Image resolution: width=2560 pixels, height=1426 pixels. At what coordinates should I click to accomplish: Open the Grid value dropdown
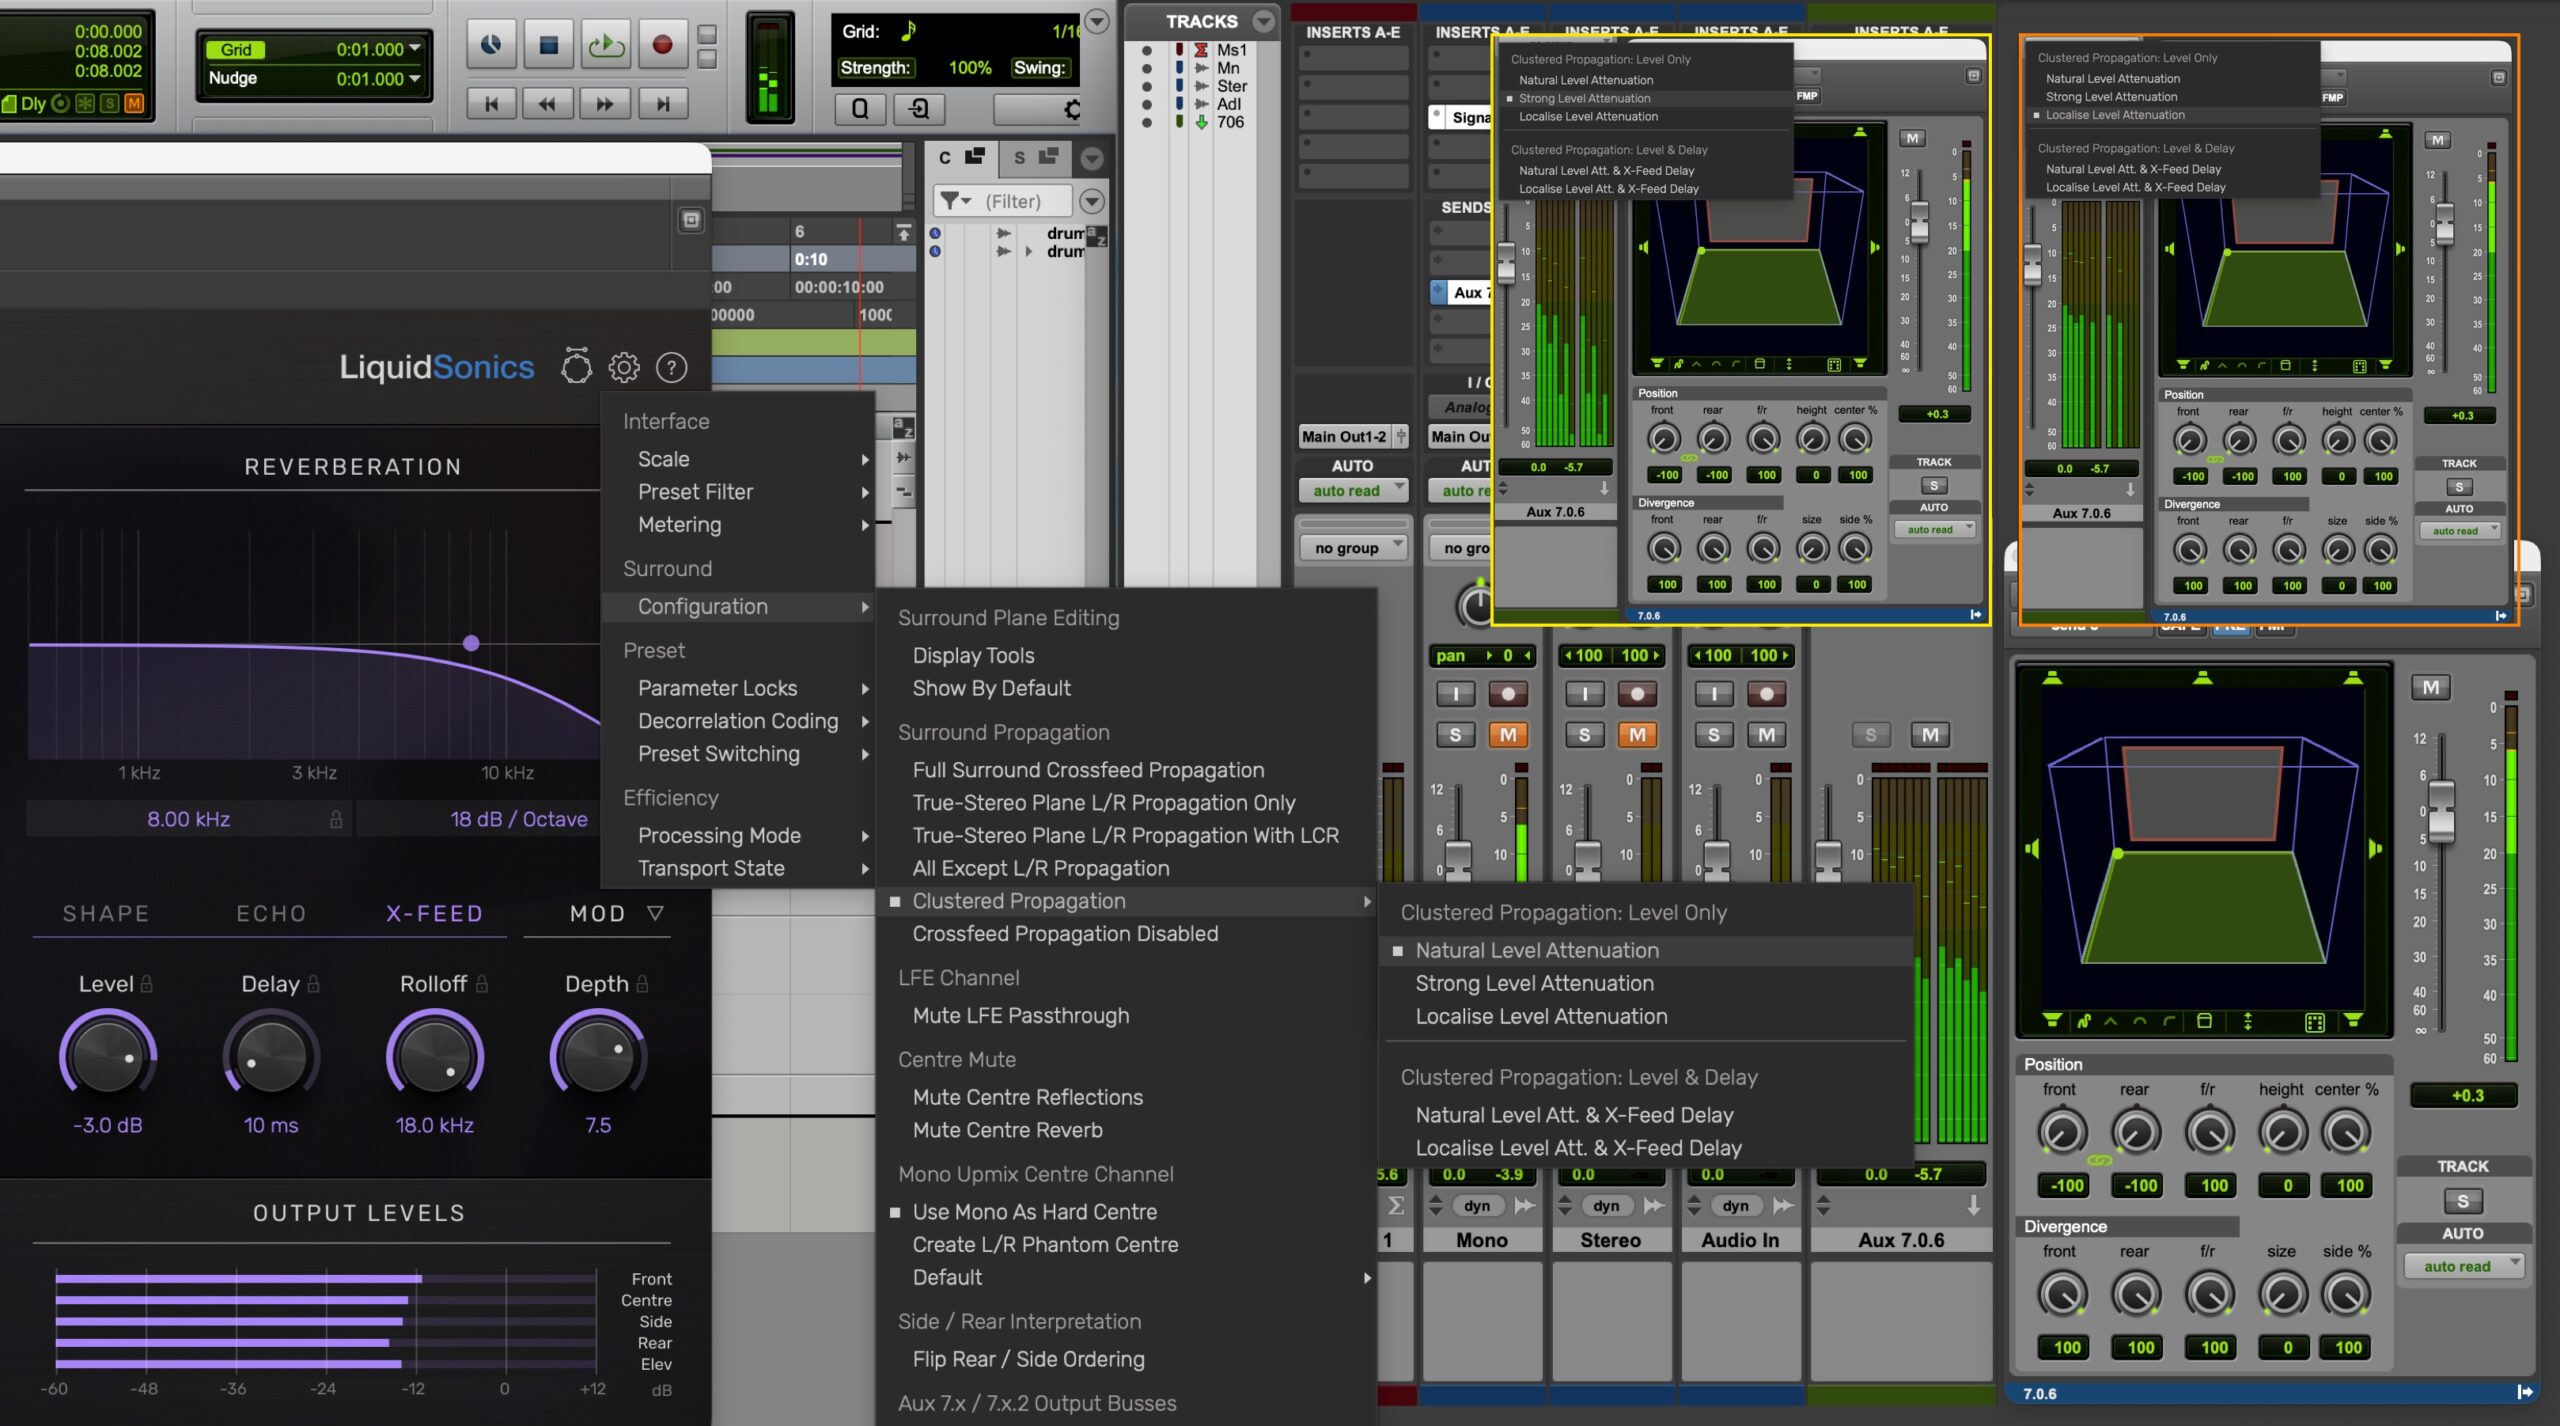(414, 48)
